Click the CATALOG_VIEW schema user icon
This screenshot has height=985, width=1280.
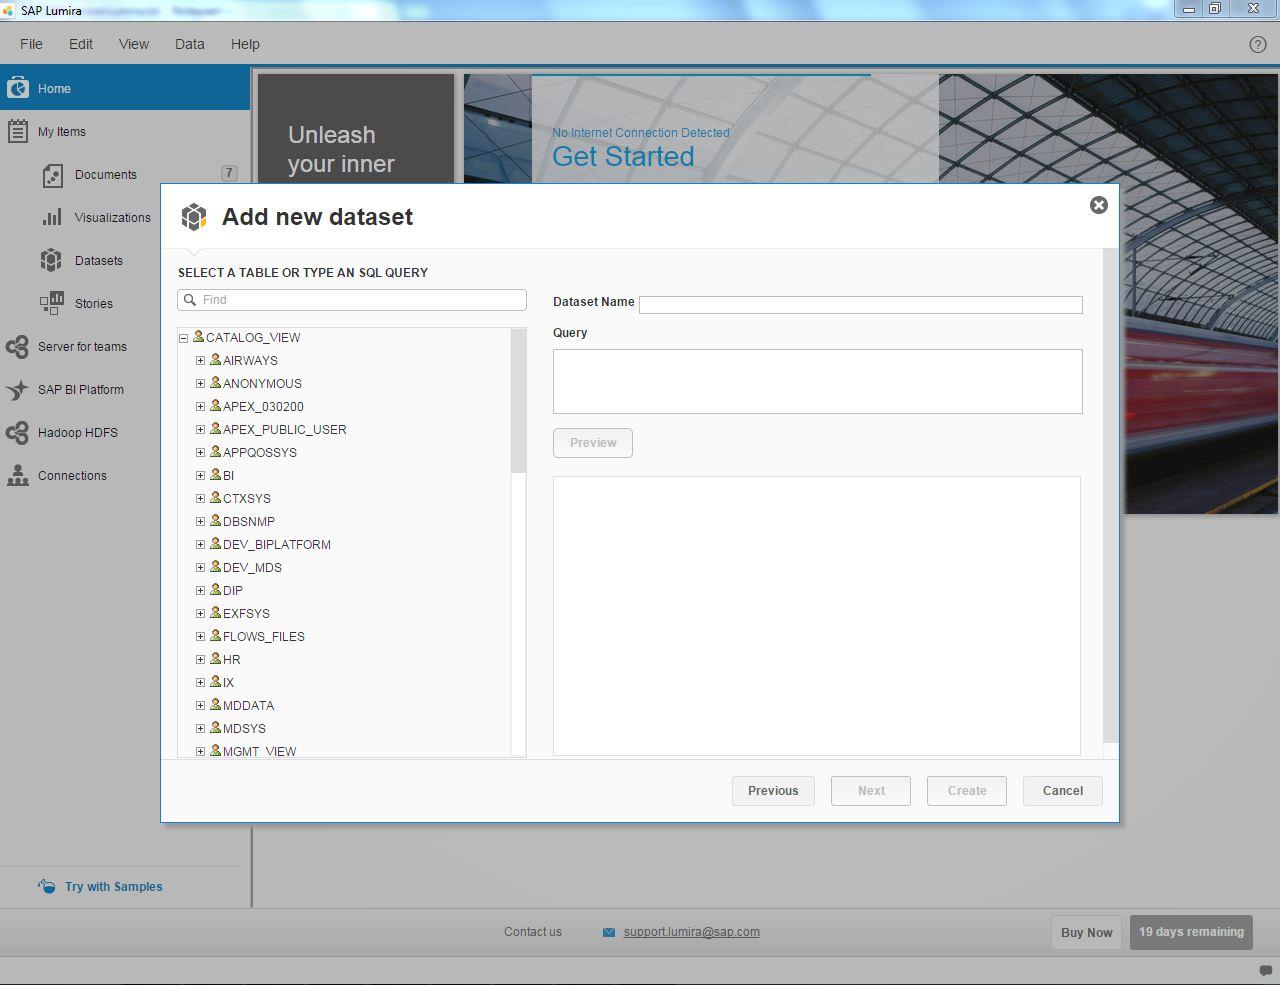198,337
